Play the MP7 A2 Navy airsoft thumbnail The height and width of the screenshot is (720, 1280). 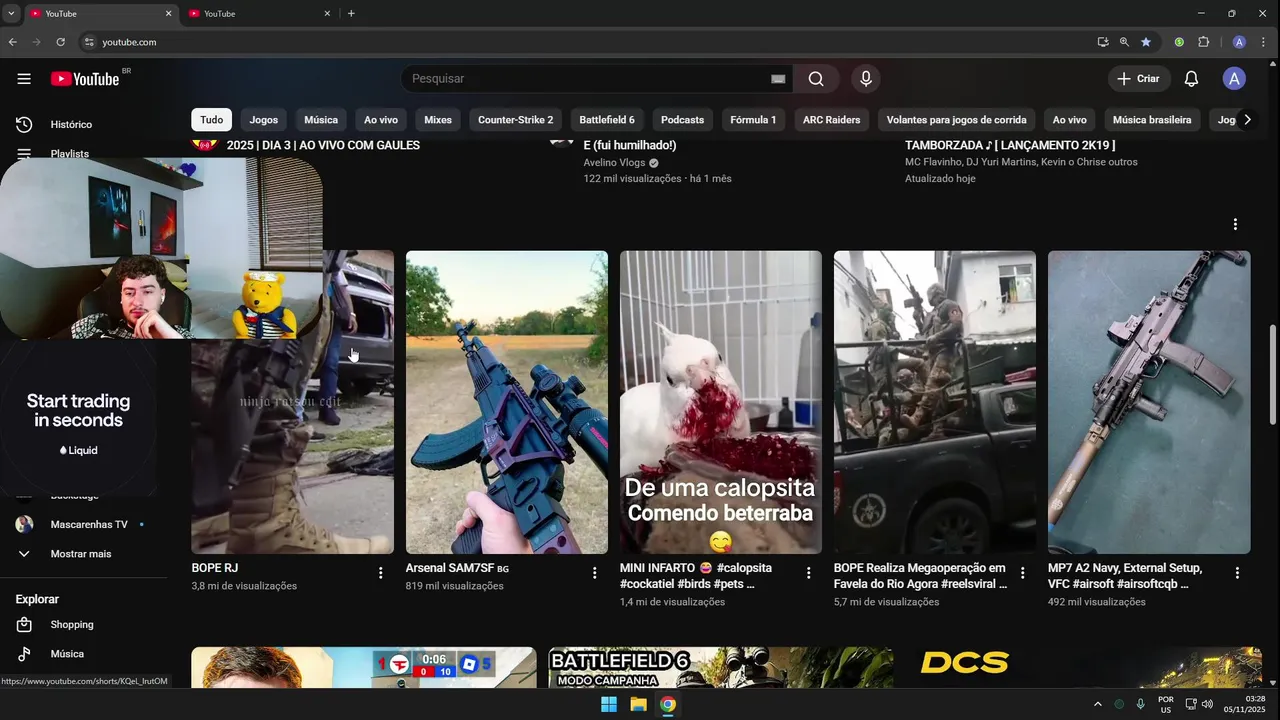[x=1149, y=402]
